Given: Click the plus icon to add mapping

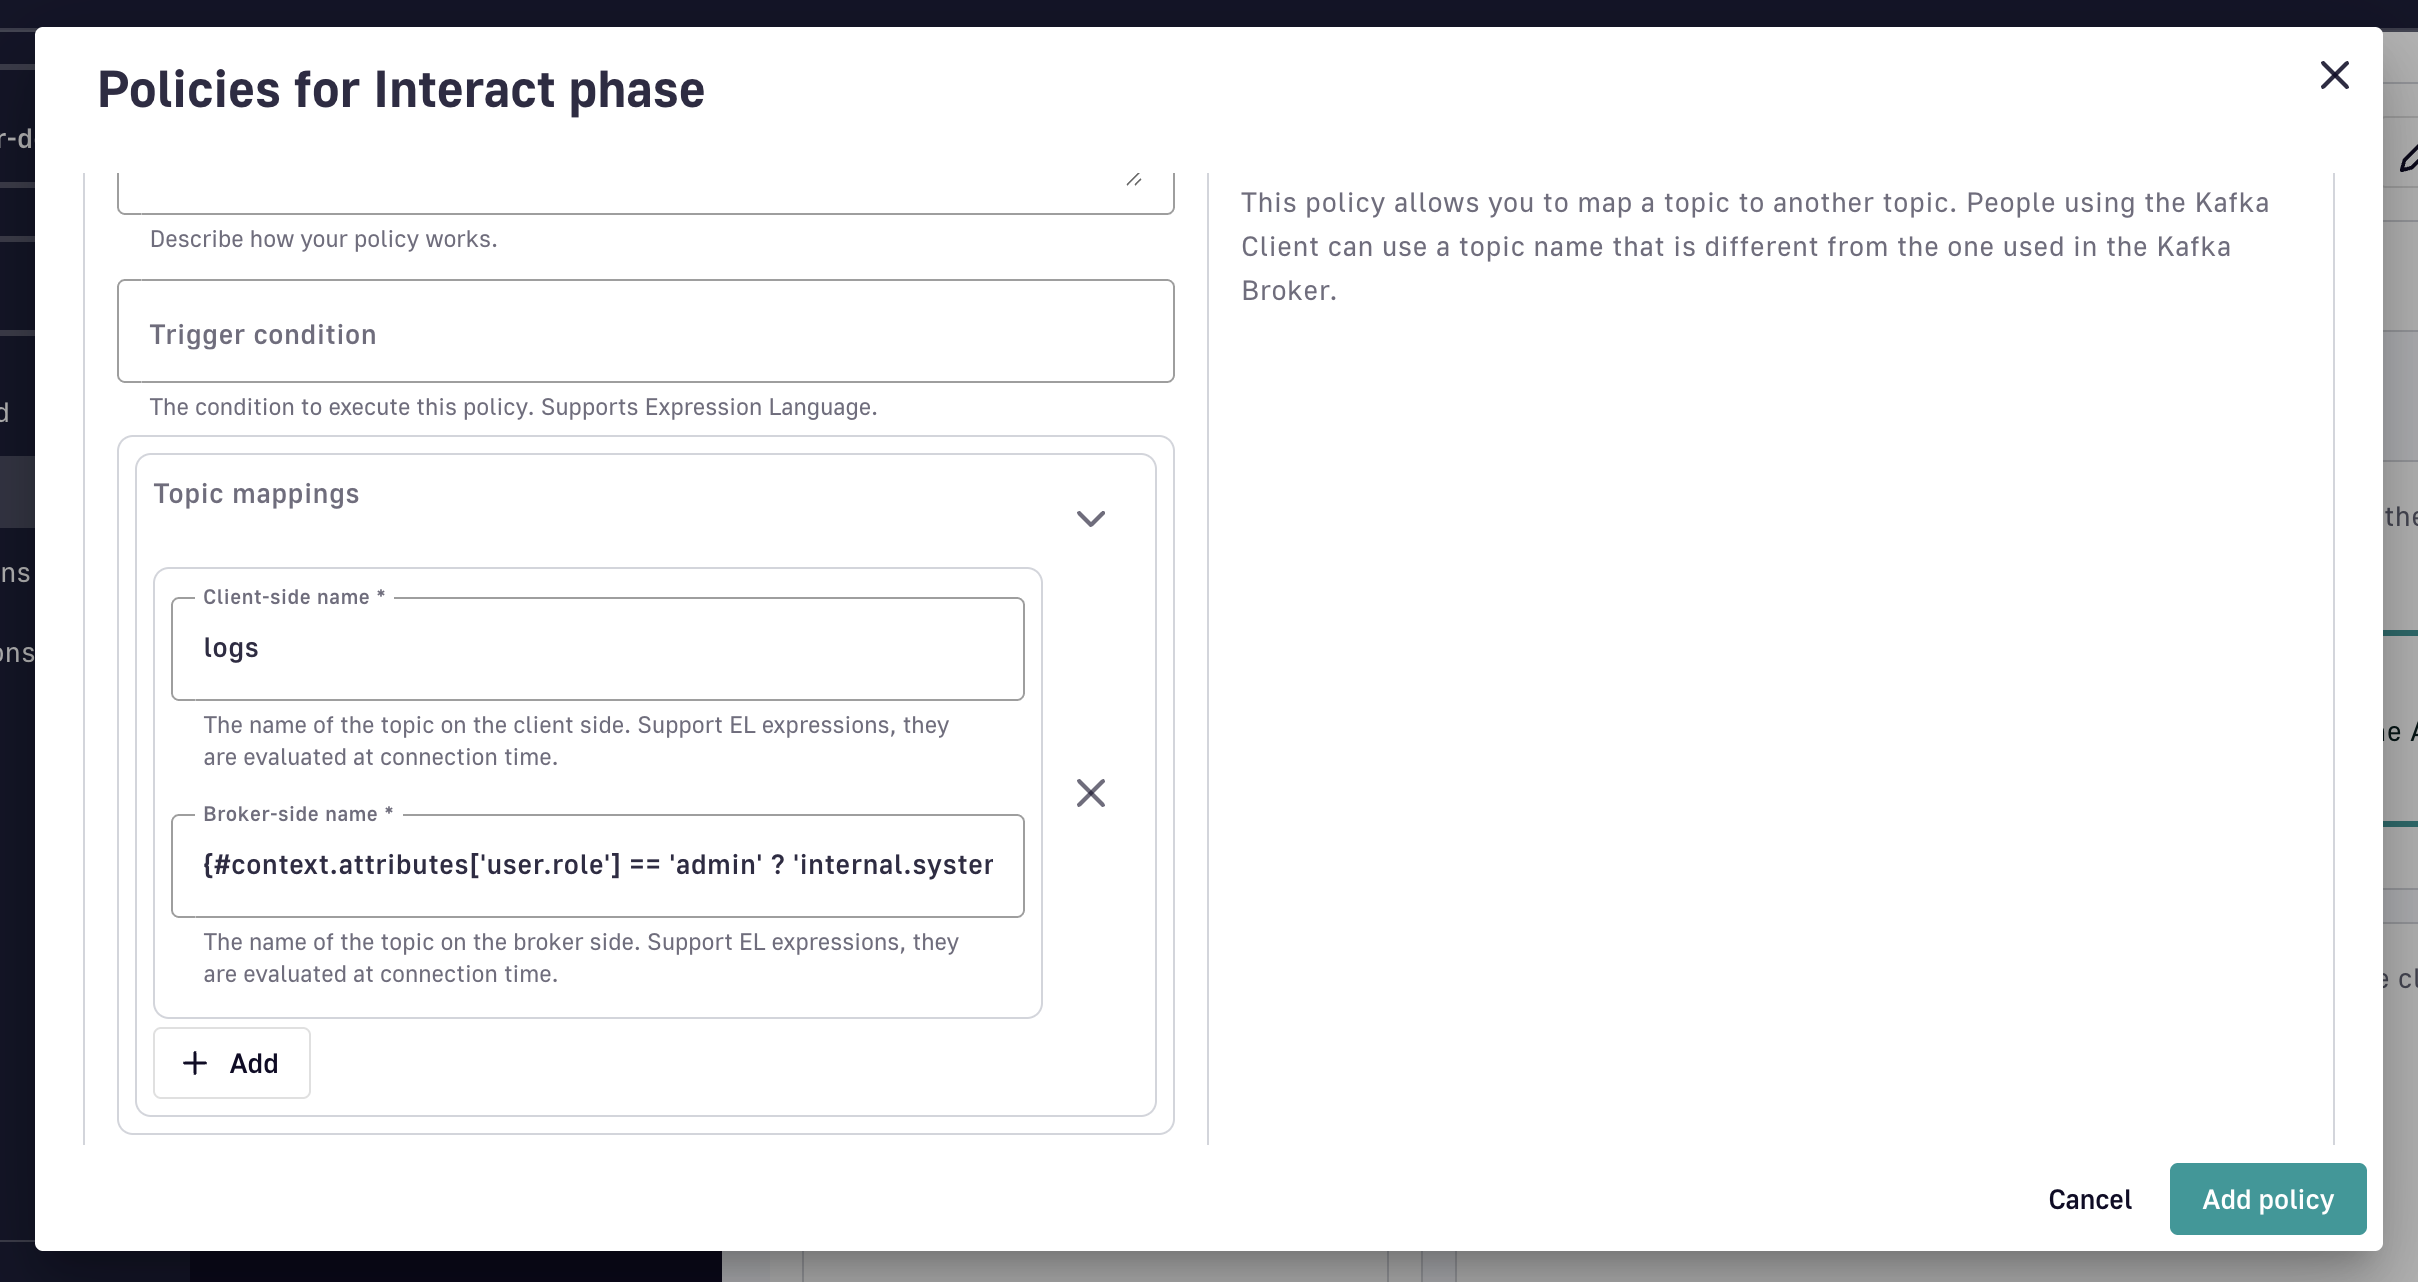Looking at the screenshot, I should click(x=196, y=1063).
